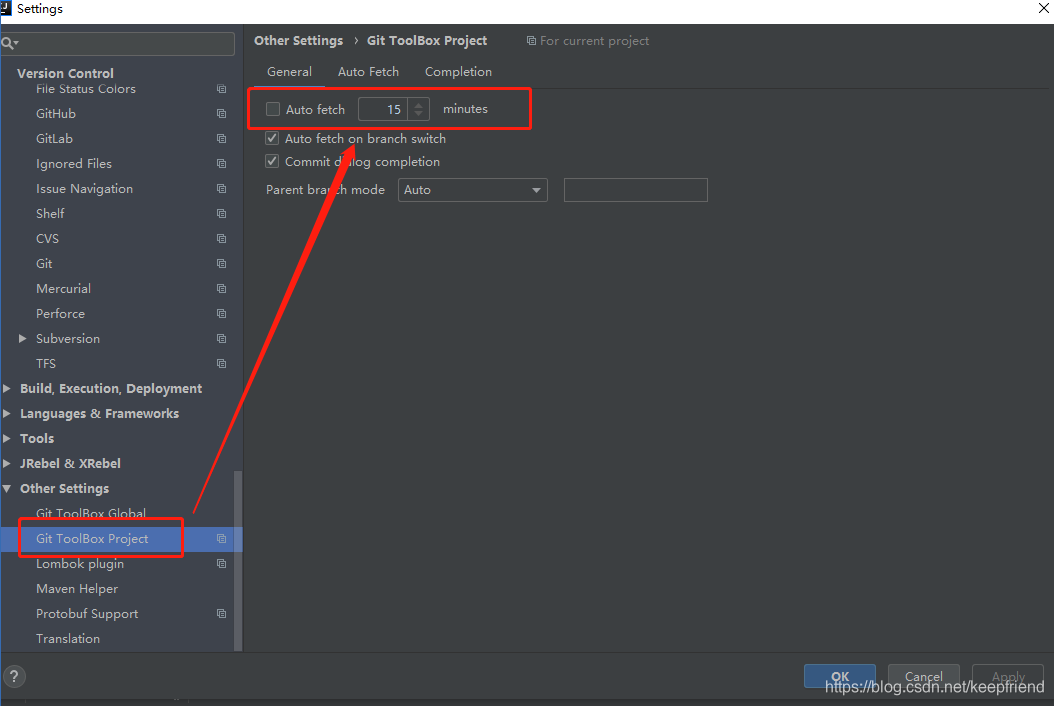Select CVS settings
This screenshot has width=1054, height=706.
48,239
